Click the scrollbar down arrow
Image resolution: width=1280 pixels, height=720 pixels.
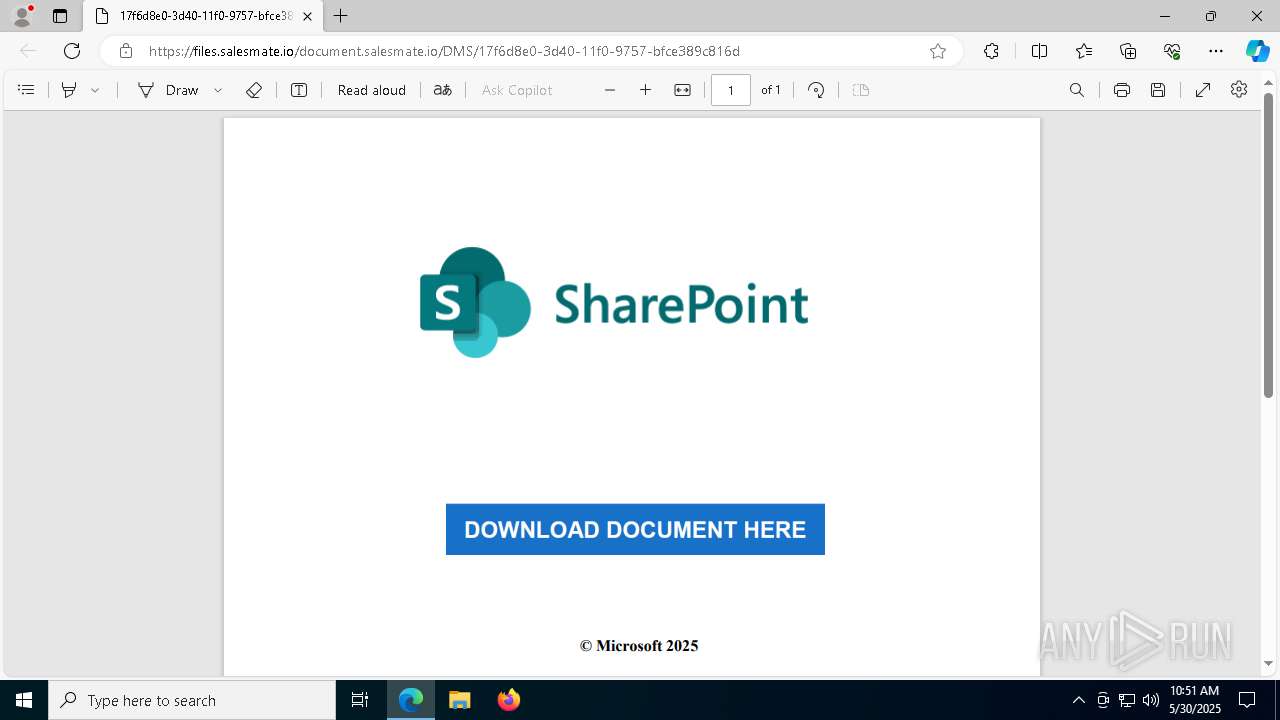tap(1268, 663)
